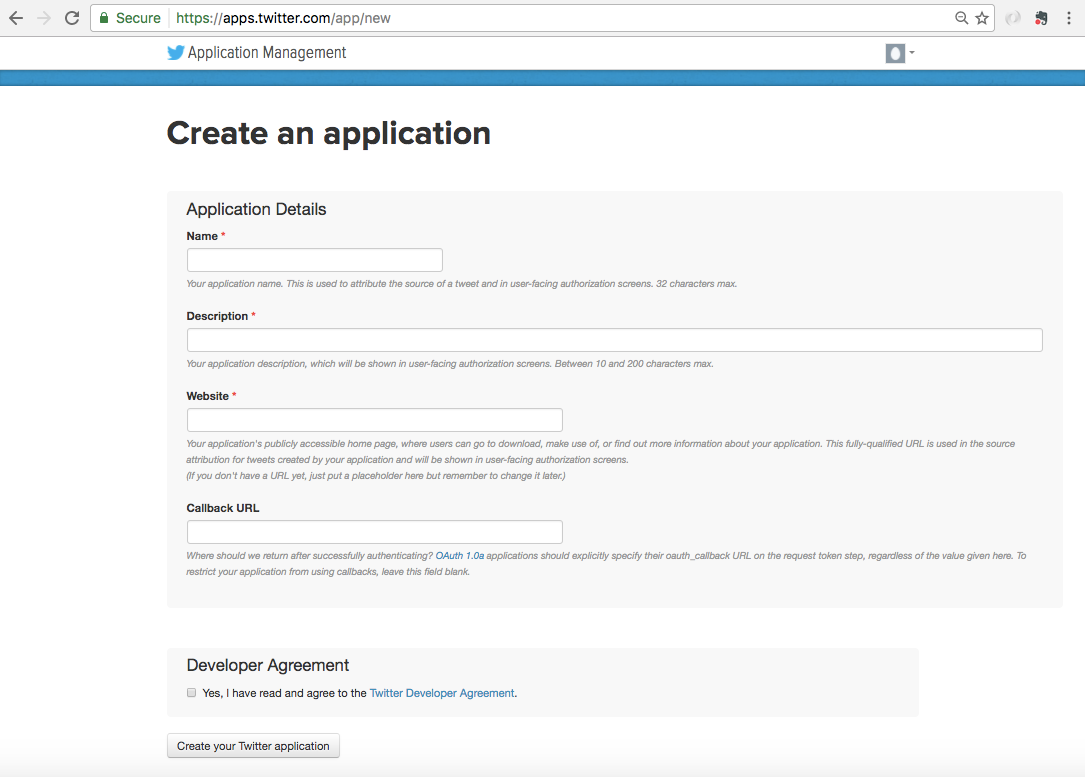This screenshot has width=1085, height=777.
Task: Open Chrome's three-dot menu
Action: click(x=1069, y=18)
